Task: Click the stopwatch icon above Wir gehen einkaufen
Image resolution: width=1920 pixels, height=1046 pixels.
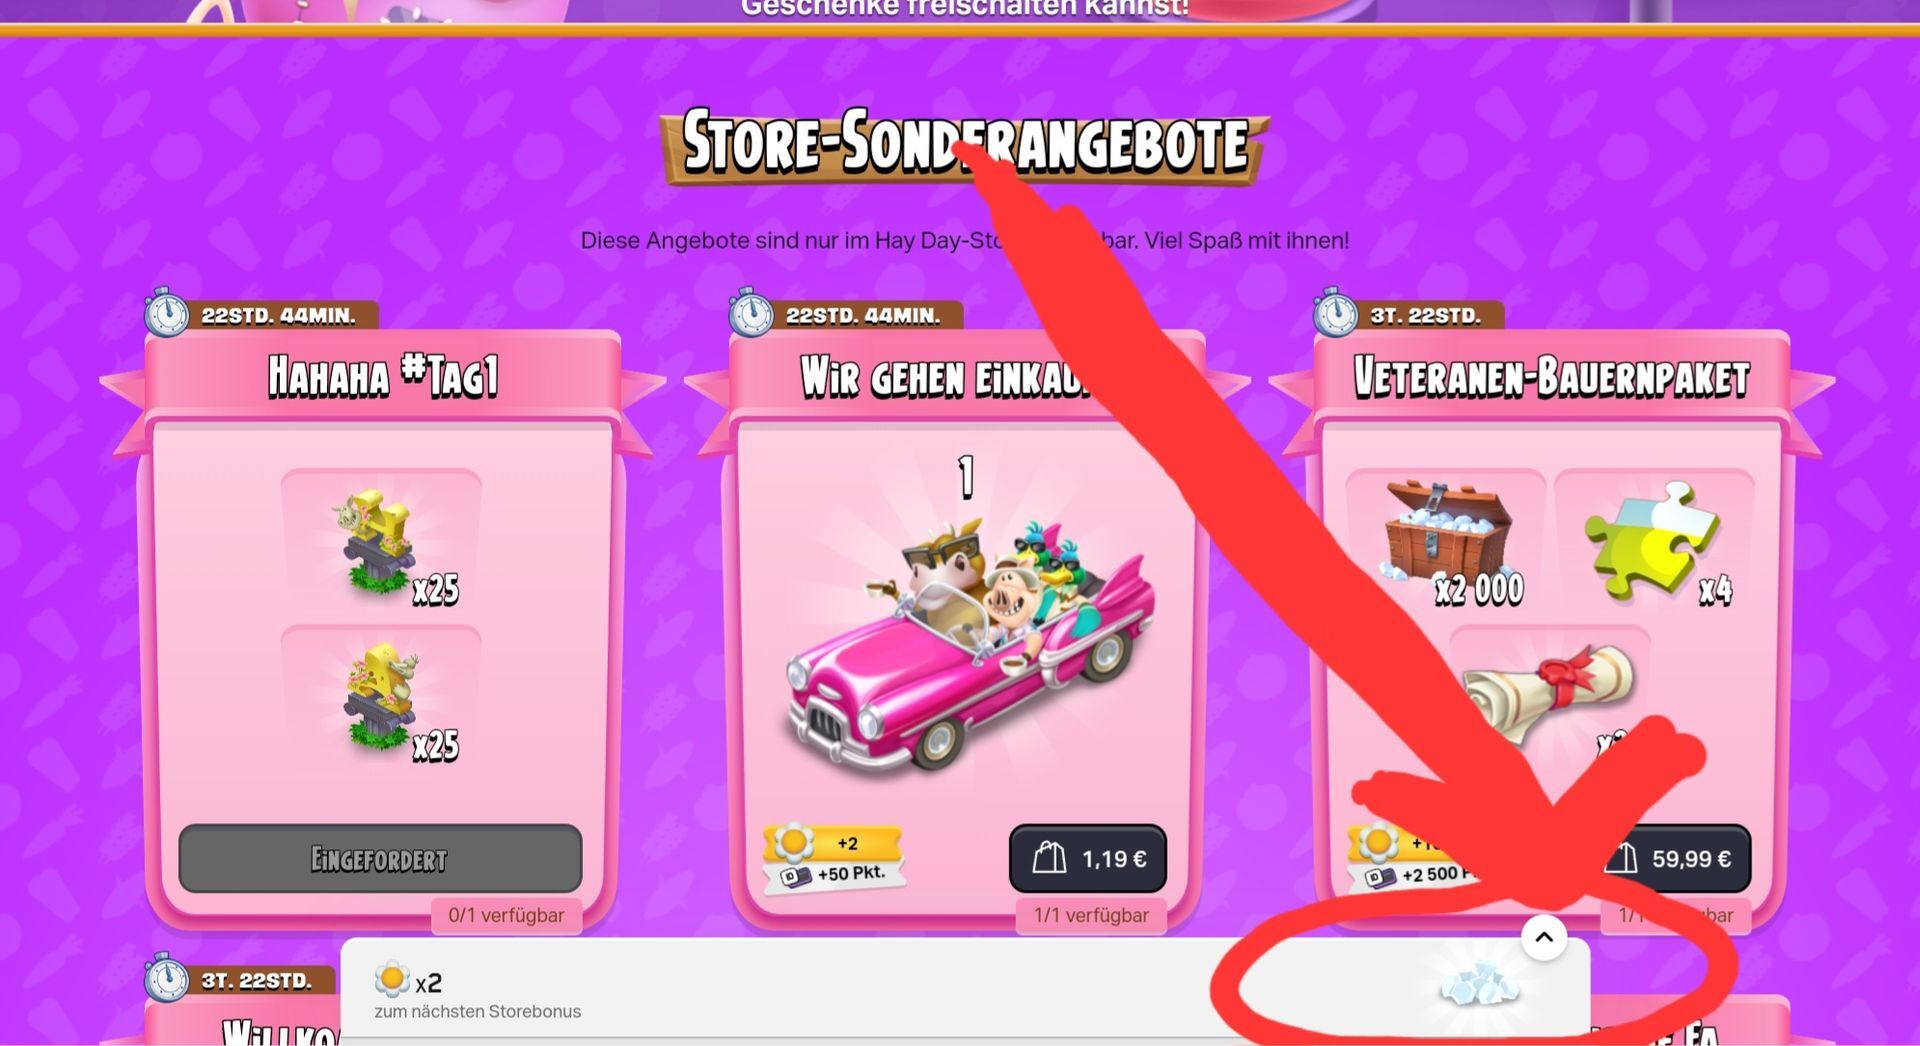Action: click(x=750, y=313)
